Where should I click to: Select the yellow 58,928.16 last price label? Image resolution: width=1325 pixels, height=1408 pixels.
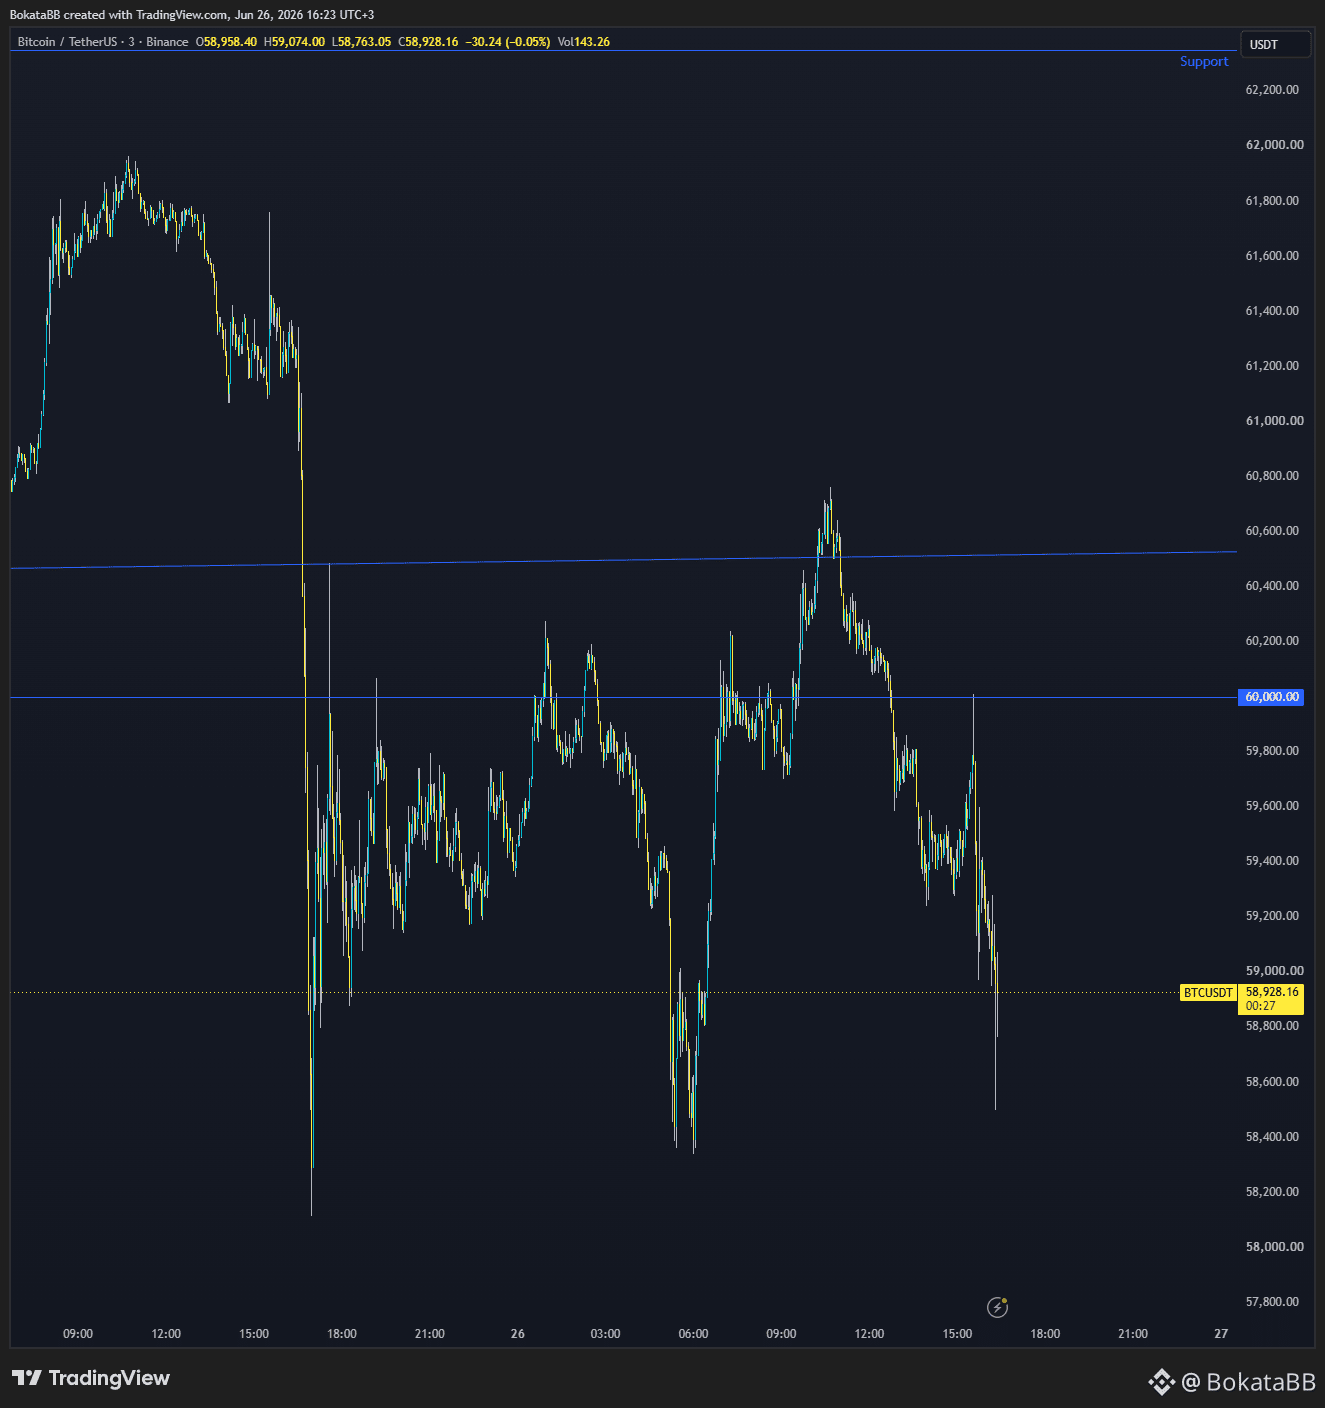pos(1272,992)
